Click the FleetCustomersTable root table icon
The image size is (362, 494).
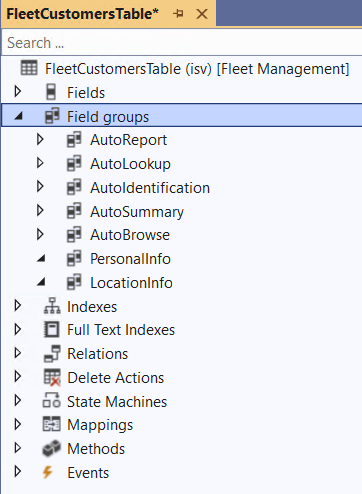point(29,68)
